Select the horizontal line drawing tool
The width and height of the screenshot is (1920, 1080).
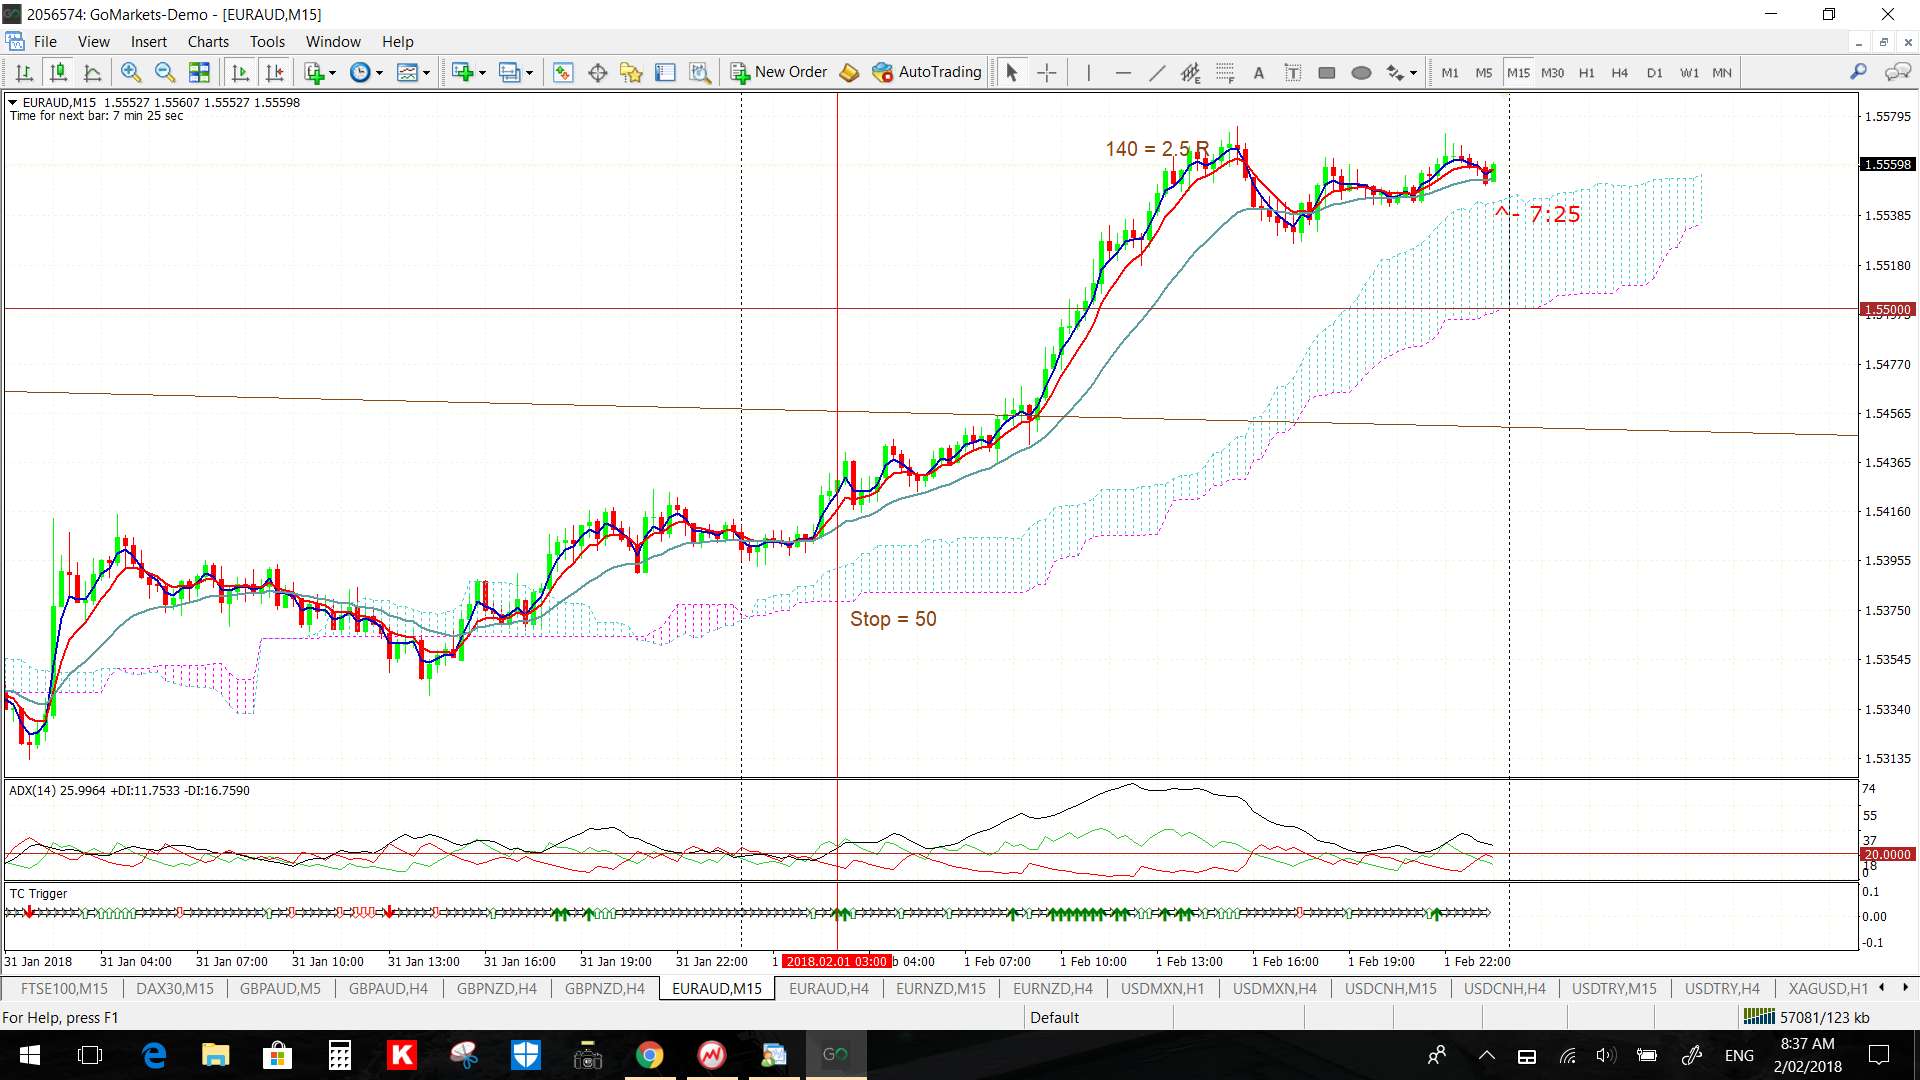pyautogui.click(x=1123, y=72)
